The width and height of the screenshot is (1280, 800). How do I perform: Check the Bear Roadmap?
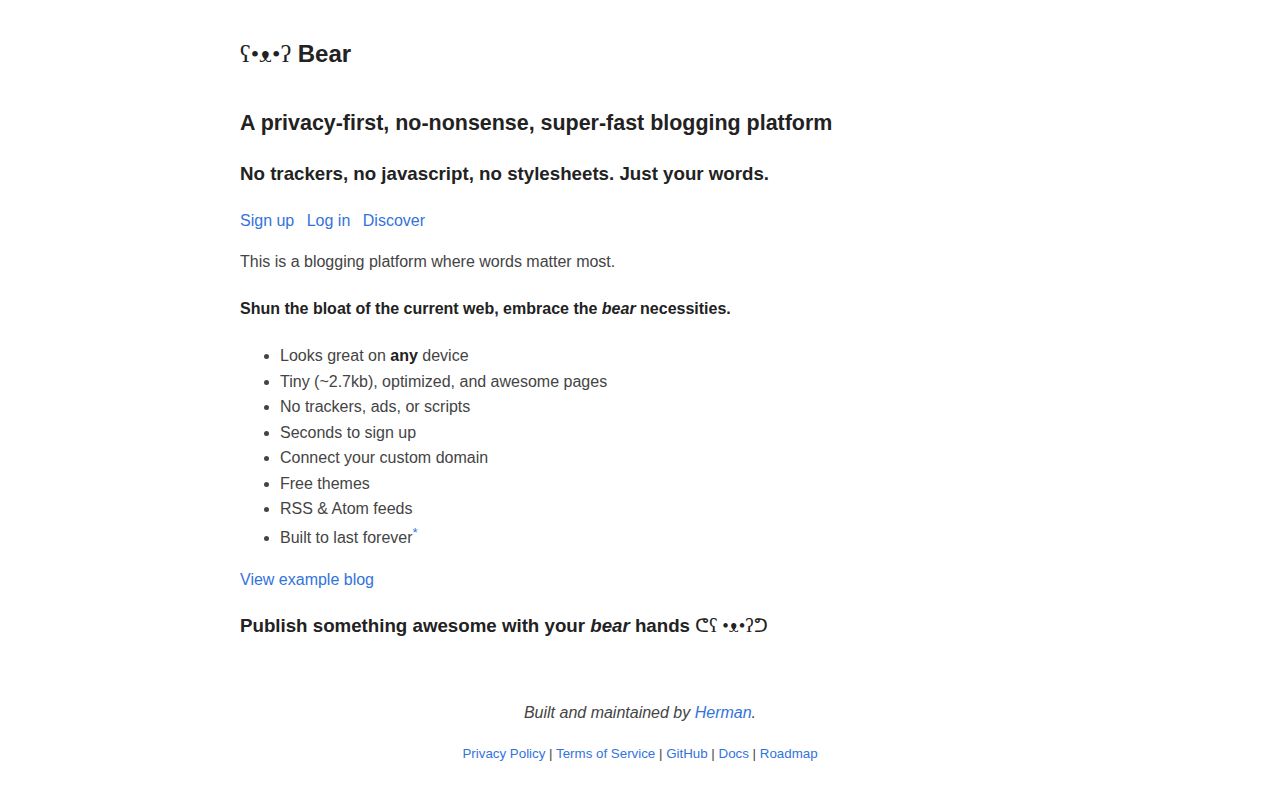(788, 753)
